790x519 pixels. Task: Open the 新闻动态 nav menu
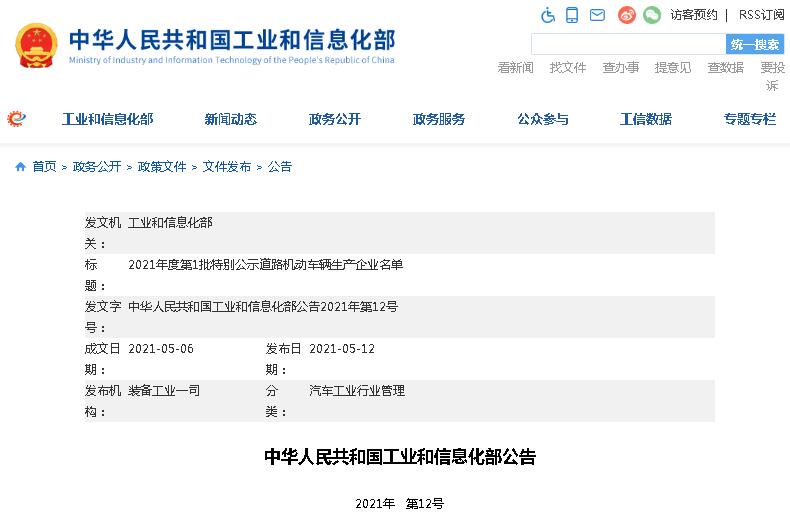[231, 119]
